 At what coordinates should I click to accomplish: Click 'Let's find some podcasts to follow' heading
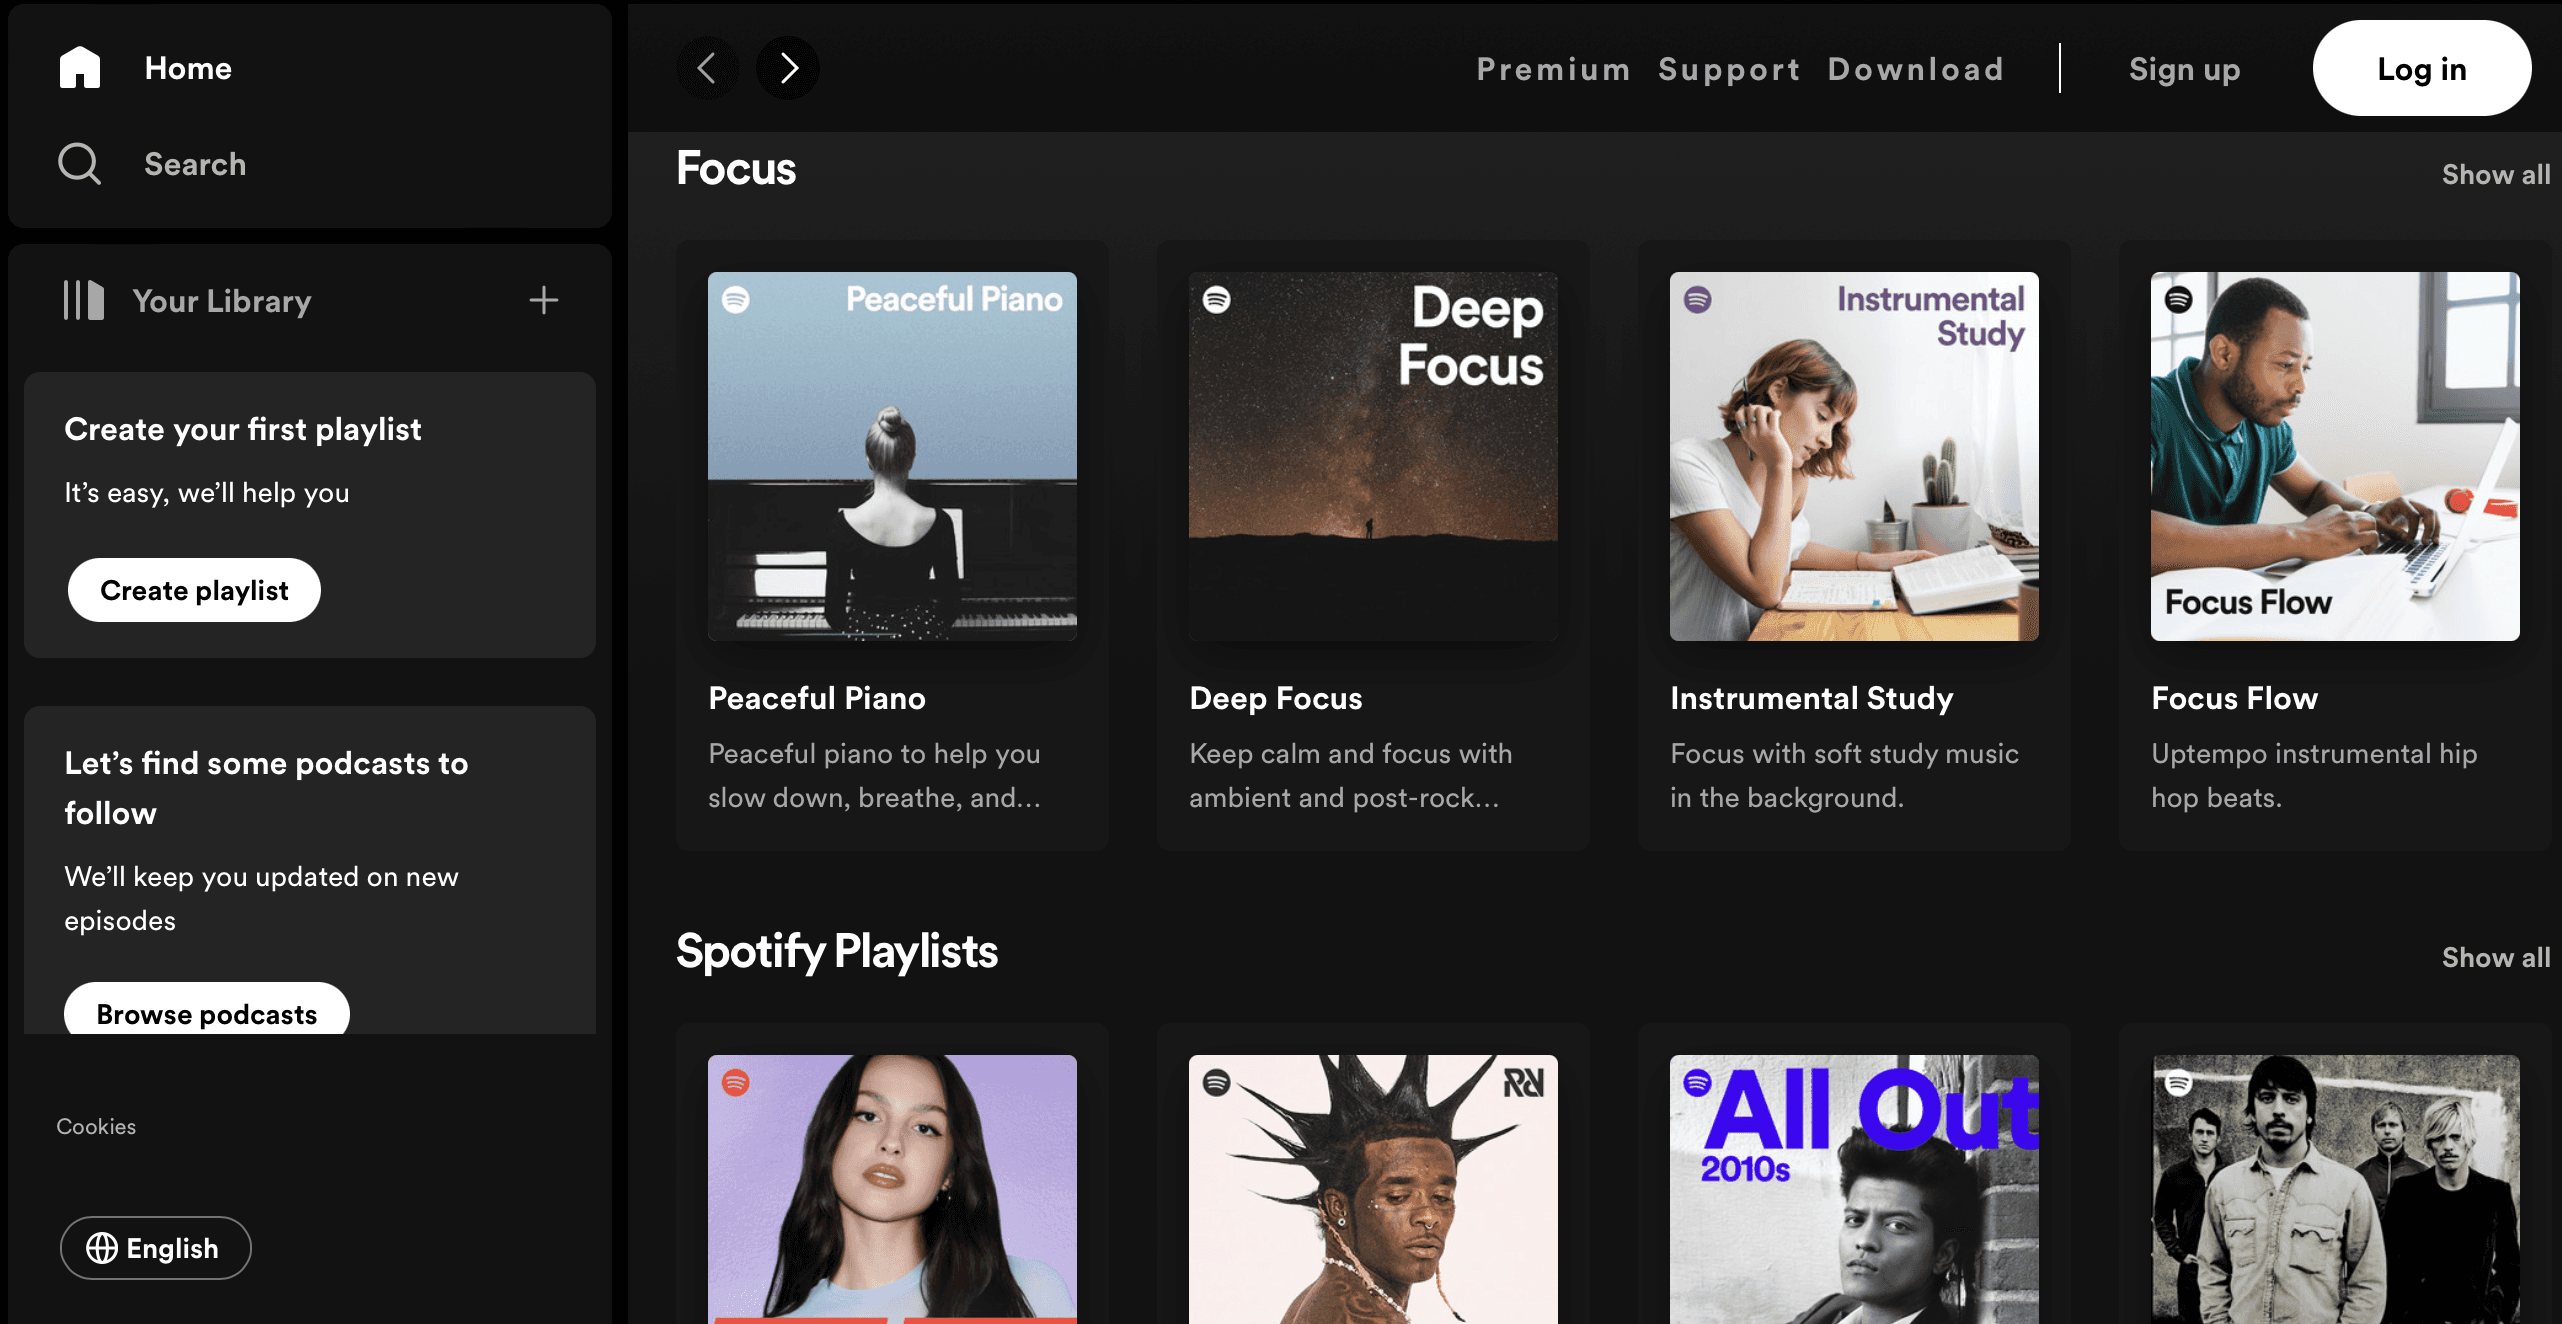tap(266, 788)
